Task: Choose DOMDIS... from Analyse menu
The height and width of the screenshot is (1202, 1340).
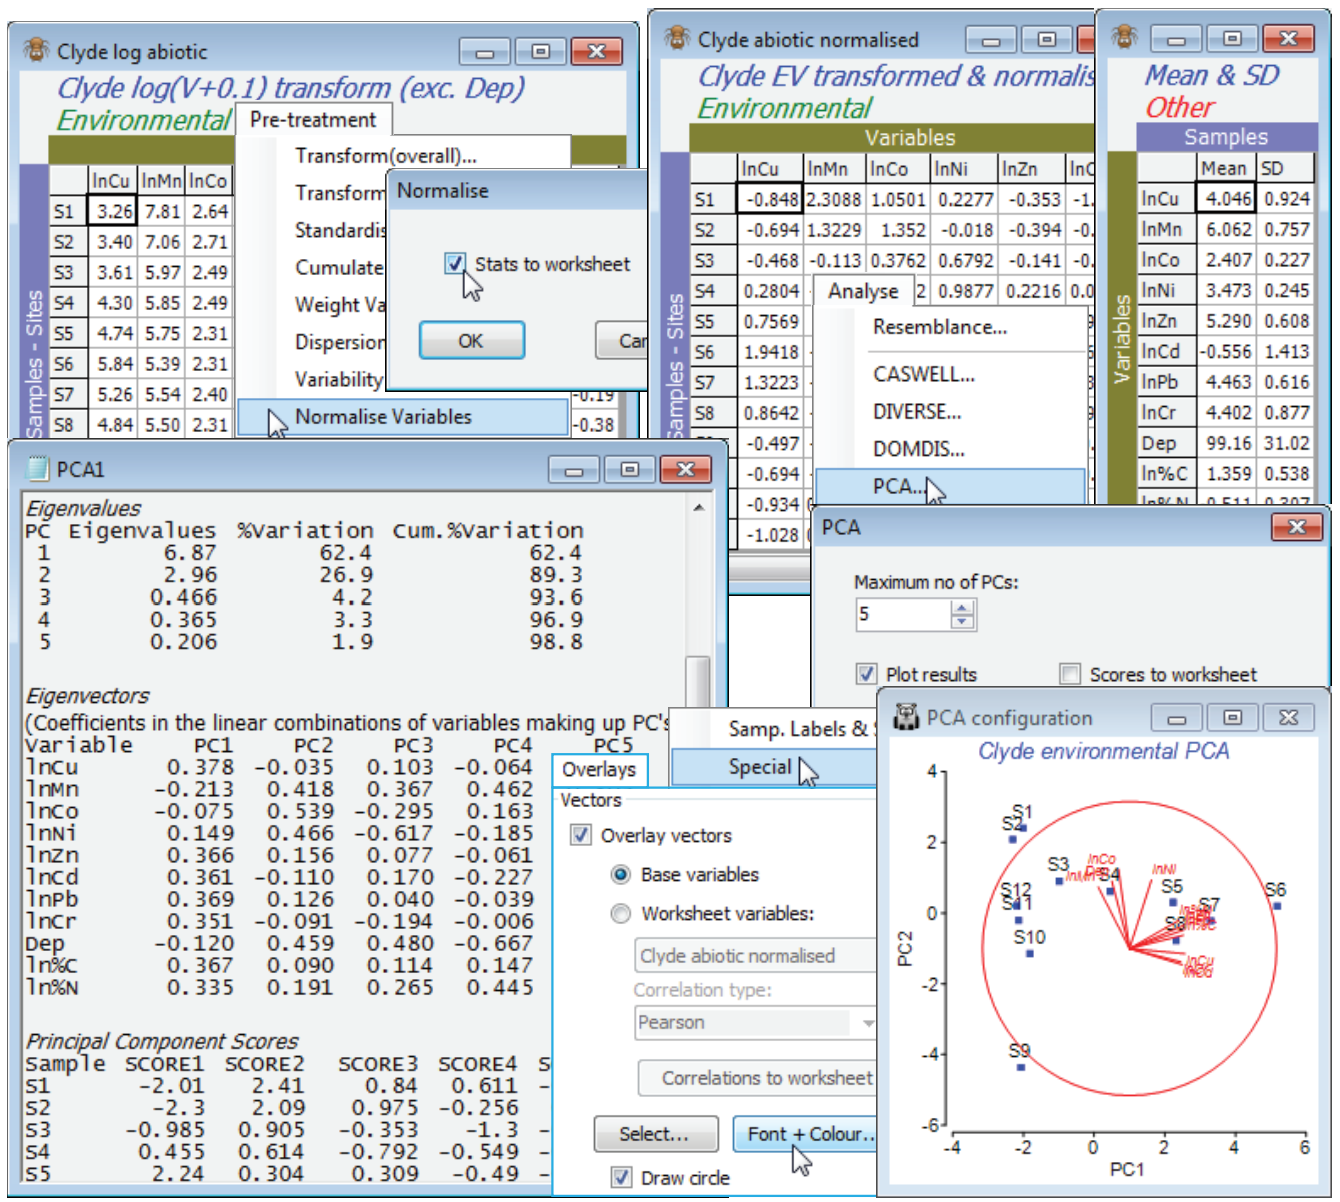Action: click(x=919, y=449)
